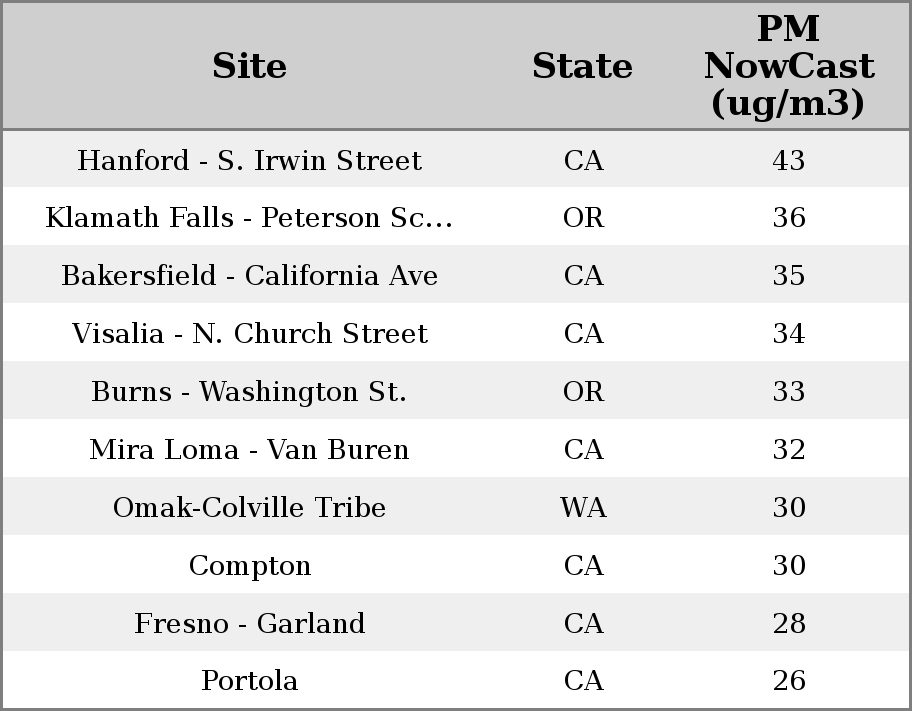Click the PM NowCast column header

tap(788, 66)
